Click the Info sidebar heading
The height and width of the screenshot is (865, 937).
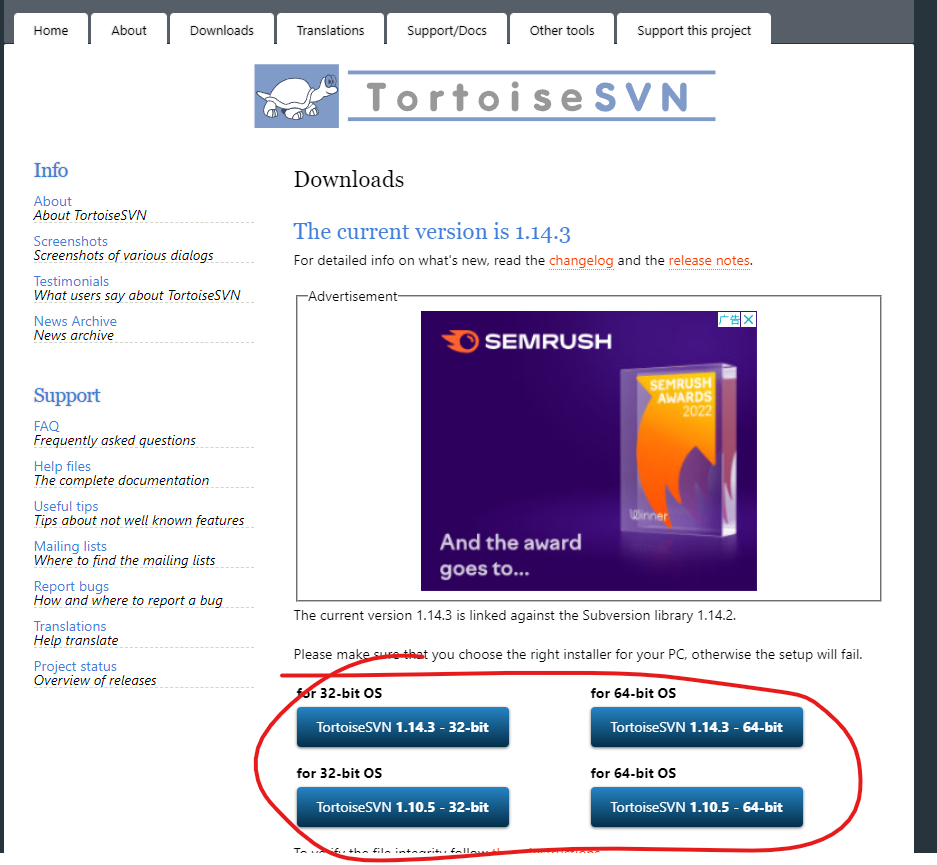51,170
